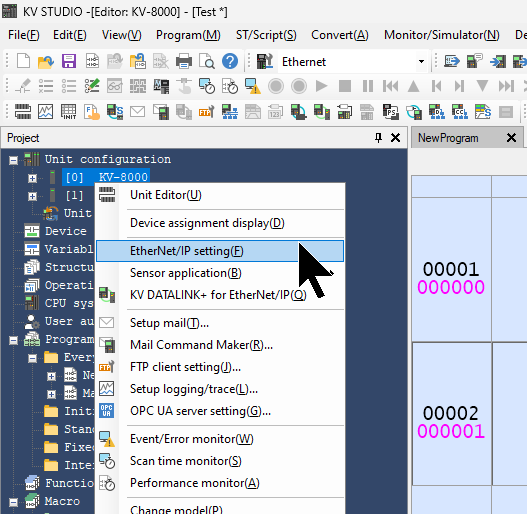Collapse the Unit configuration tree node

point(13,160)
